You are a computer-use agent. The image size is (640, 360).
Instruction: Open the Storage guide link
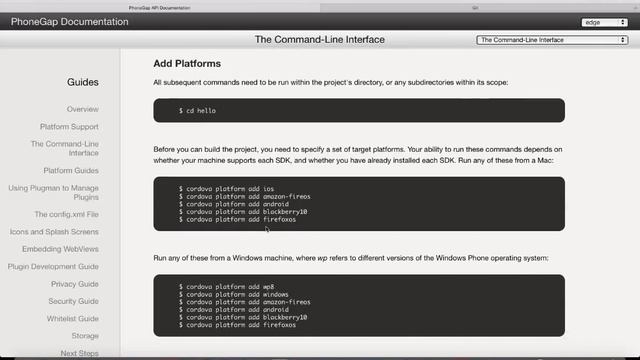[x=85, y=336]
